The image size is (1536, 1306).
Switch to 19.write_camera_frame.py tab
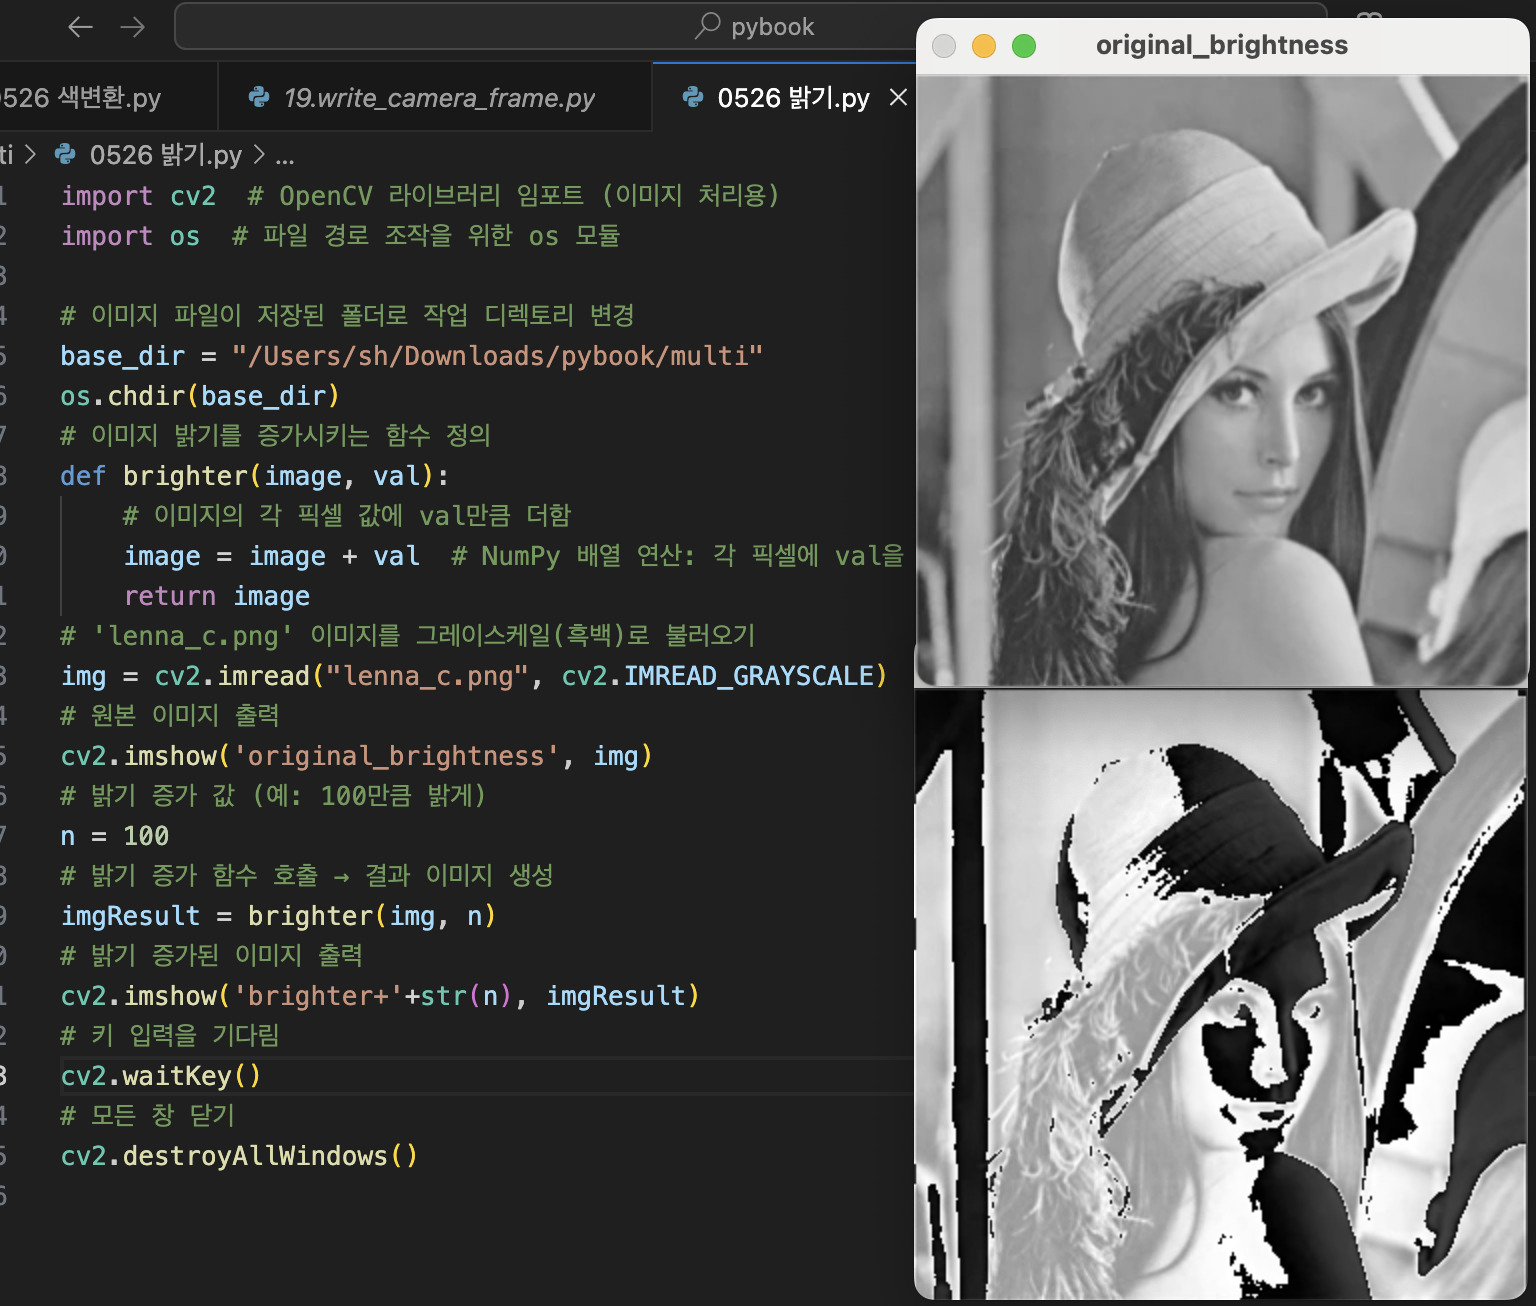click(435, 98)
